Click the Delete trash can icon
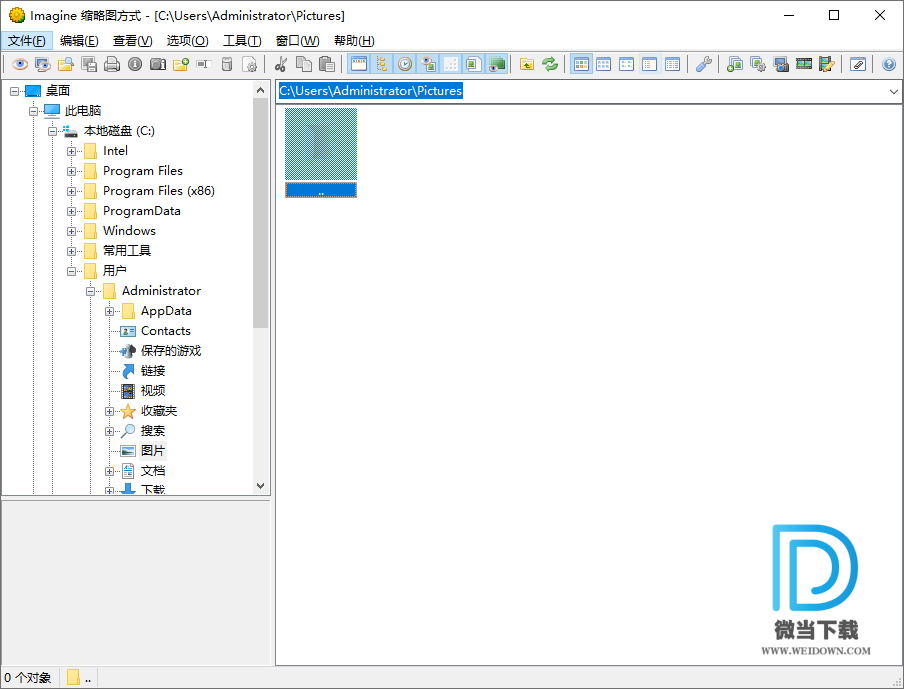This screenshot has height=689, width=904. pos(227,64)
